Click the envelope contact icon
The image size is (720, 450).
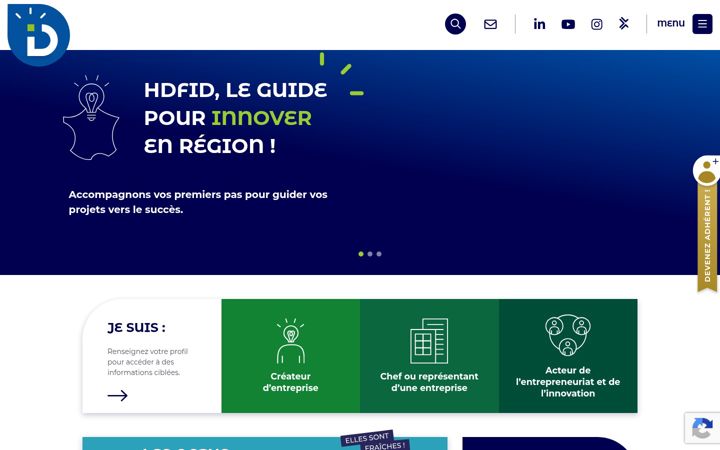[x=490, y=24]
